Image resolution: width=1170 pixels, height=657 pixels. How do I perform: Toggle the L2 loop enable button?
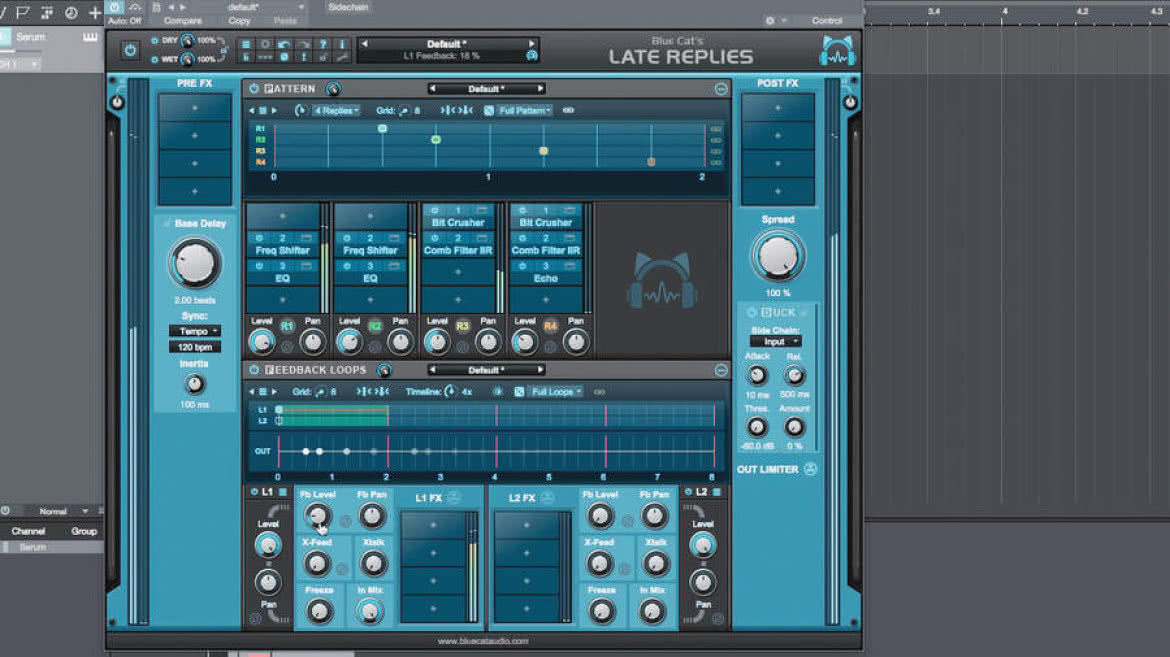tap(689, 492)
